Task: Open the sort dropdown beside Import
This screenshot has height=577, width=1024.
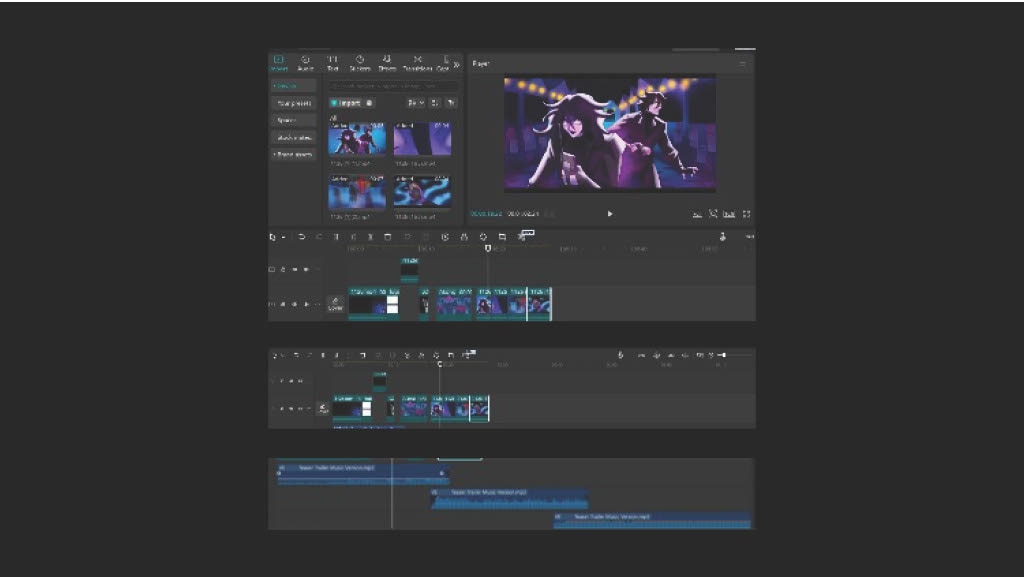Action: 415,103
